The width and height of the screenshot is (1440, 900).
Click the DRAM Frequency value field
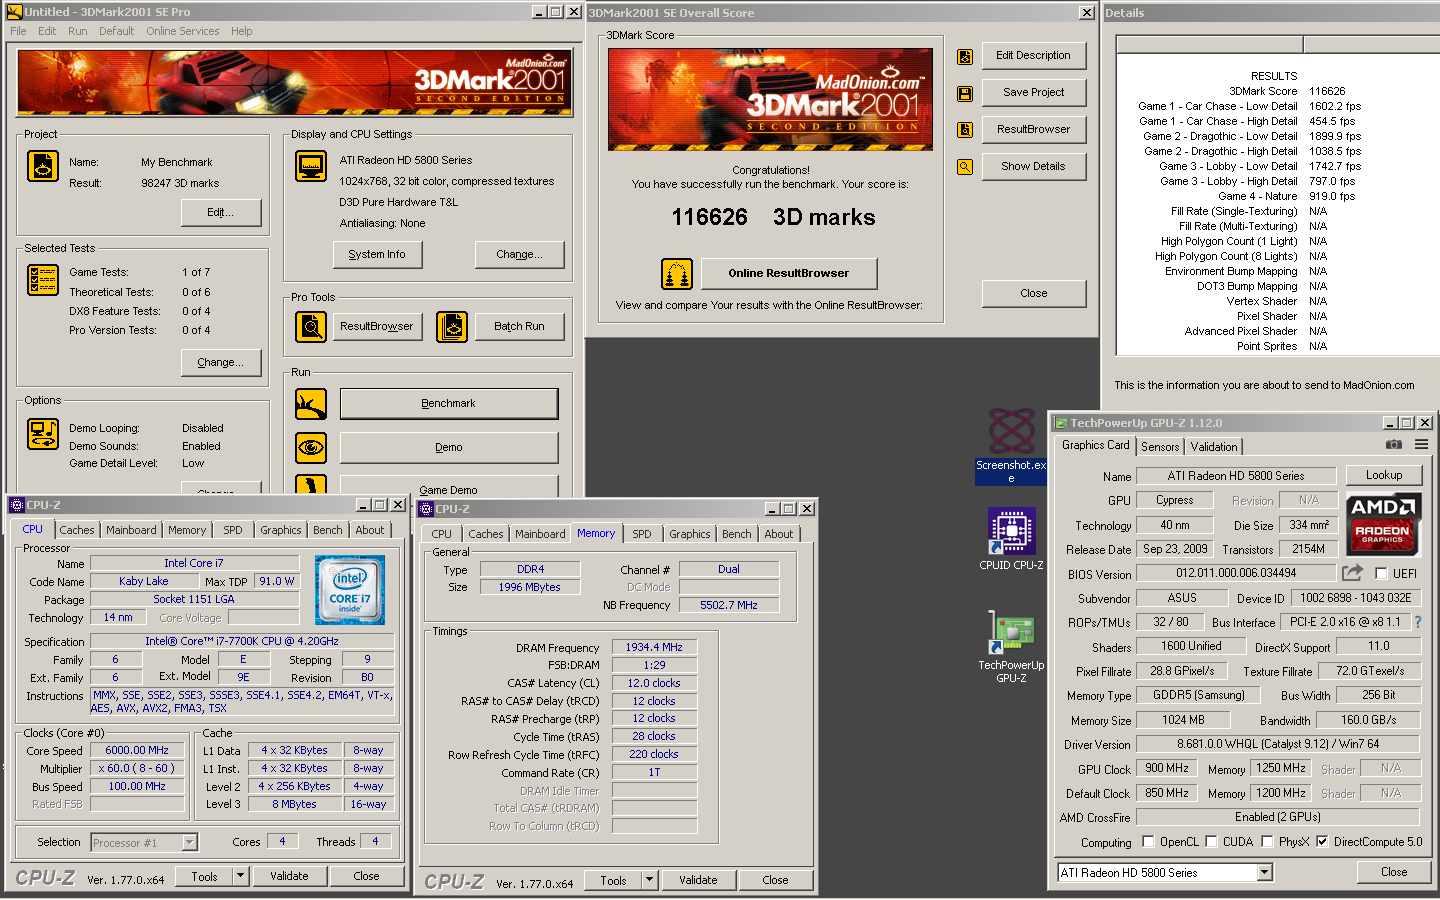click(654, 647)
